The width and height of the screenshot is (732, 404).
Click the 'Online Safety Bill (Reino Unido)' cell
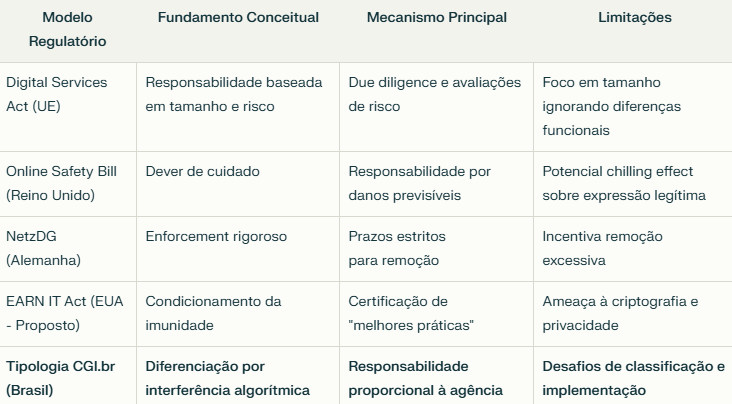tap(68, 184)
